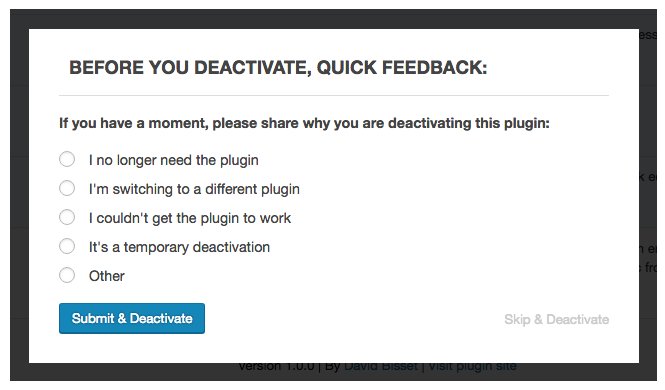Pick the 'I couldn't get the plugin to work' radio

pyautogui.click(x=67, y=217)
